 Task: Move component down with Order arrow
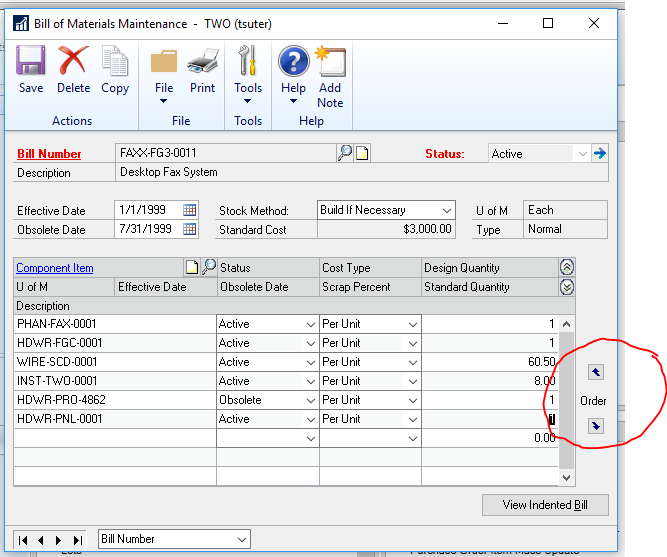(596, 426)
